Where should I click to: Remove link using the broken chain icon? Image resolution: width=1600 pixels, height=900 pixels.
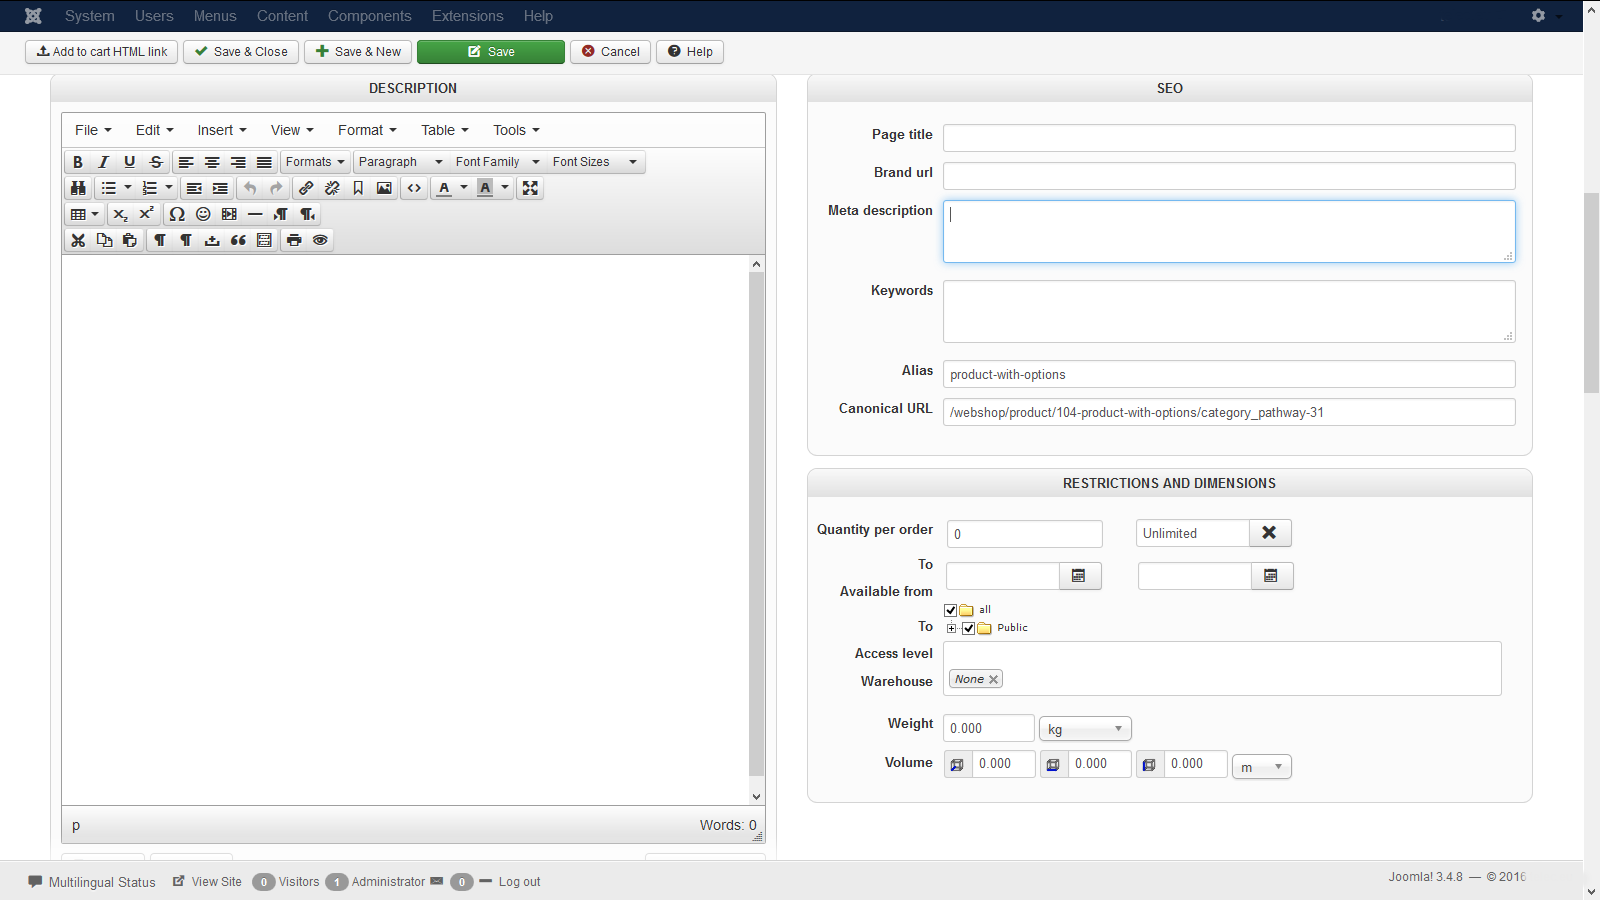click(332, 188)
